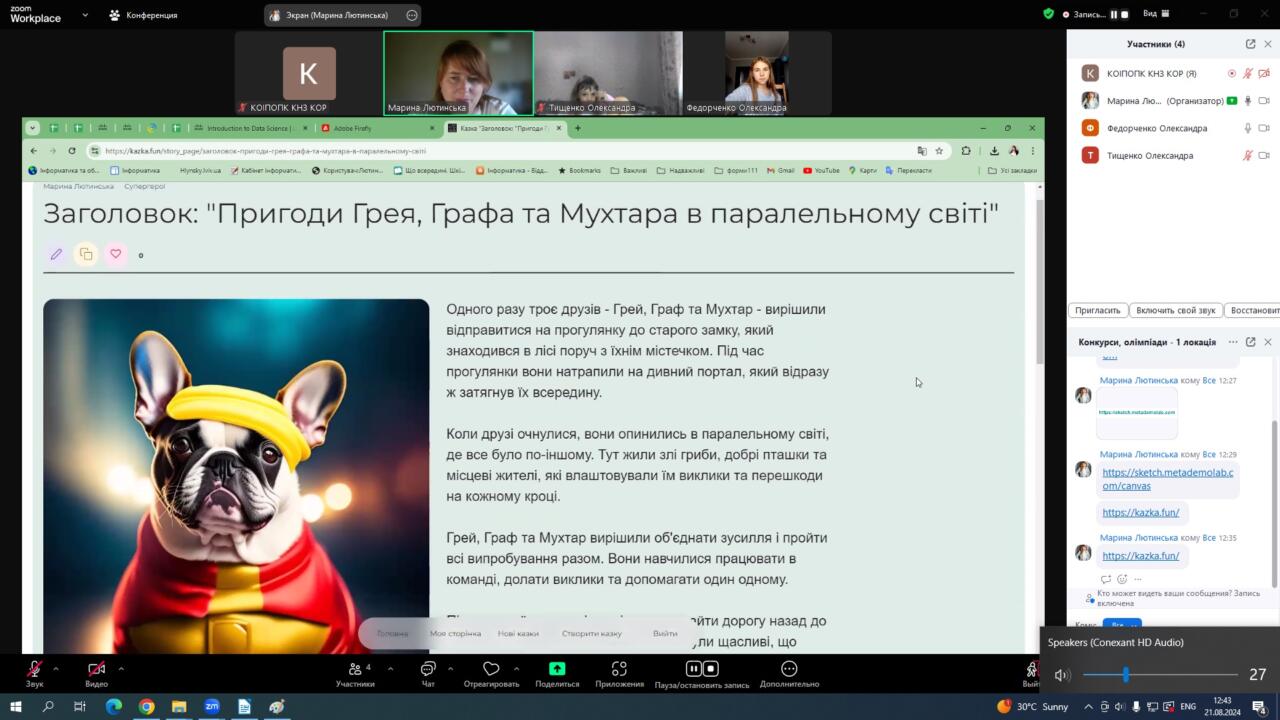Screen dimensions: 1280x720
Task: Pause recording from the top Запись indicator
Action: (x=1114, y=14)
